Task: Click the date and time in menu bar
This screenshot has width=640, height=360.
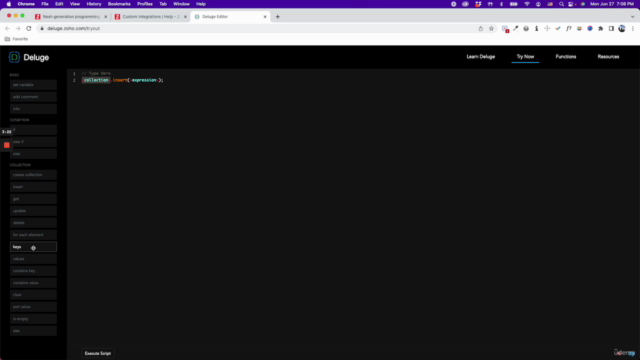Action: (612, 4)
